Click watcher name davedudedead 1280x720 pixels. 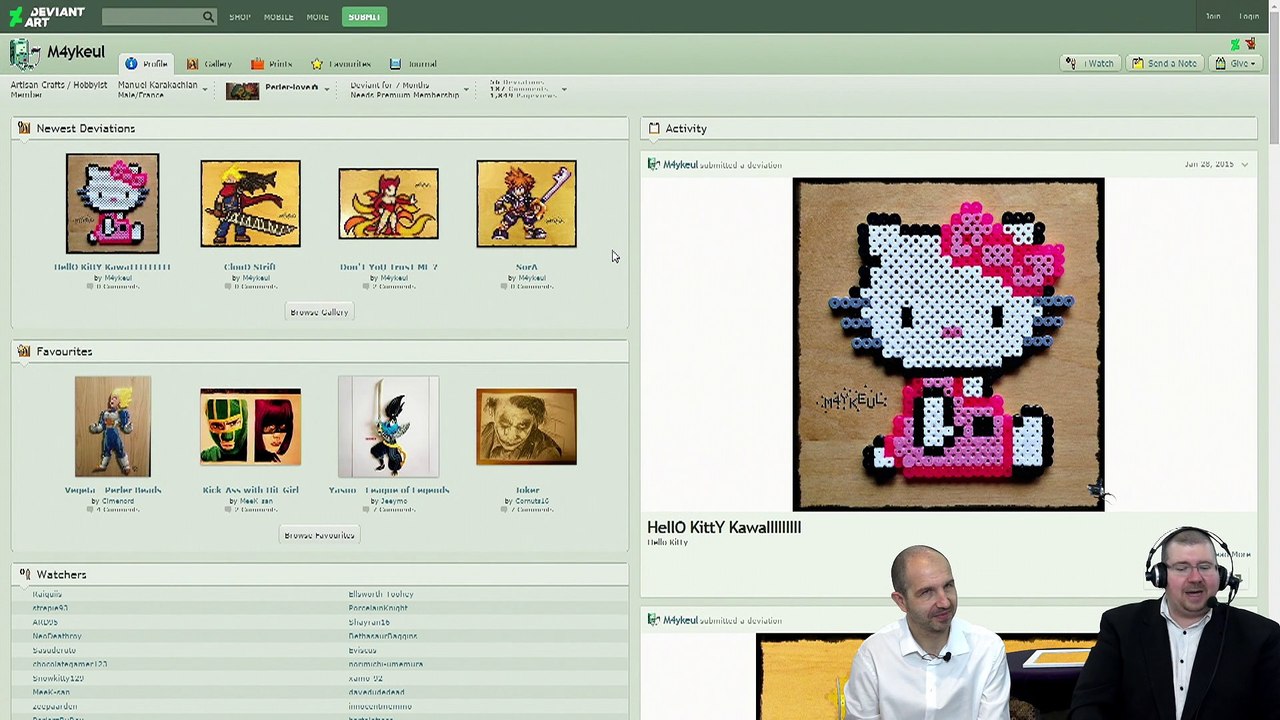click(377, 692)
